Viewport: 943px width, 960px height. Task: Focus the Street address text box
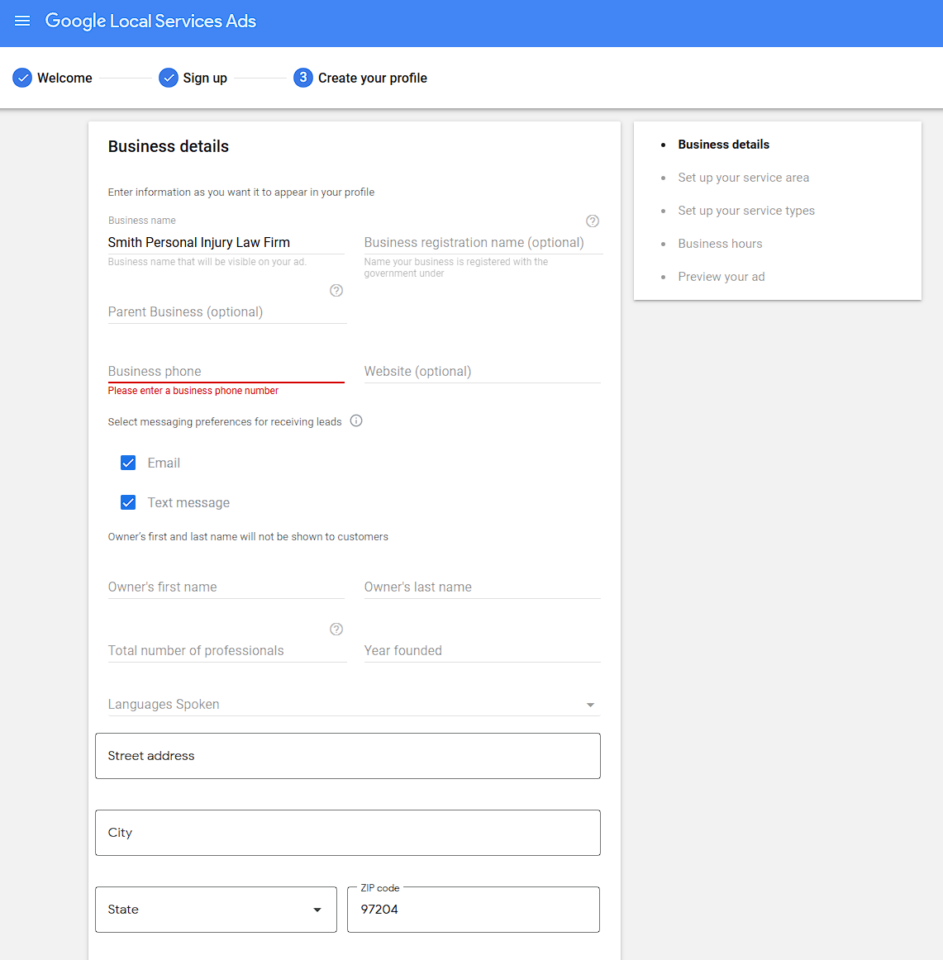pyautogui.click(x=347, y=756)
